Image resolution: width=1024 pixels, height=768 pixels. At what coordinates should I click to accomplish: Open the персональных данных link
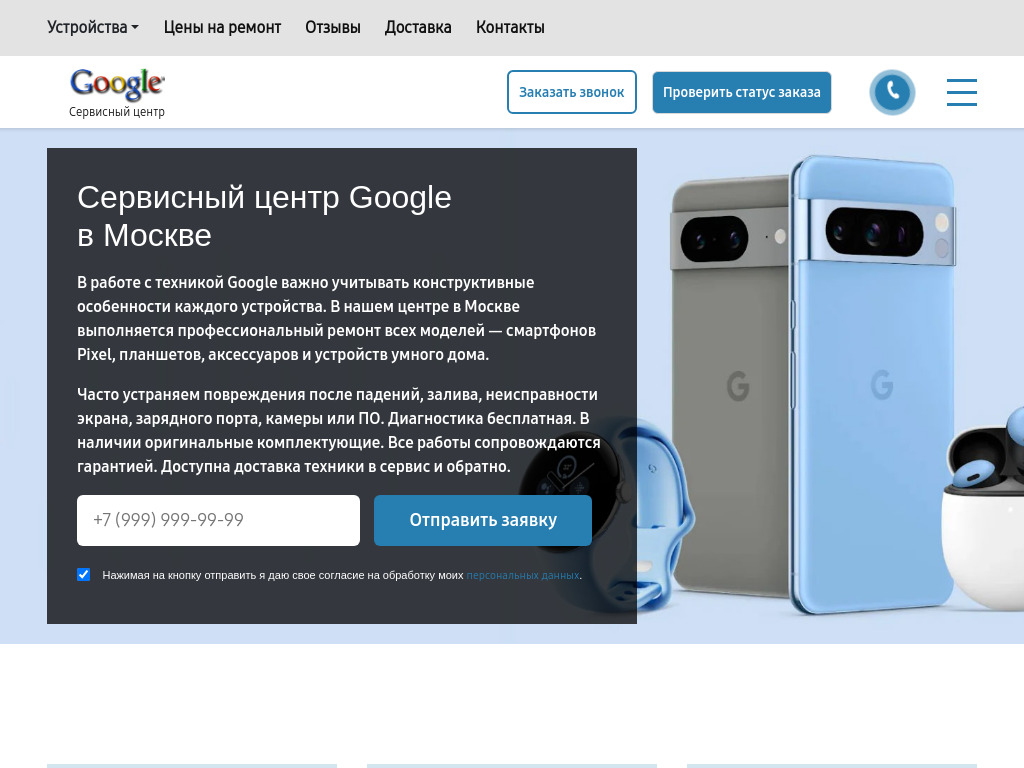pos(522,575)
